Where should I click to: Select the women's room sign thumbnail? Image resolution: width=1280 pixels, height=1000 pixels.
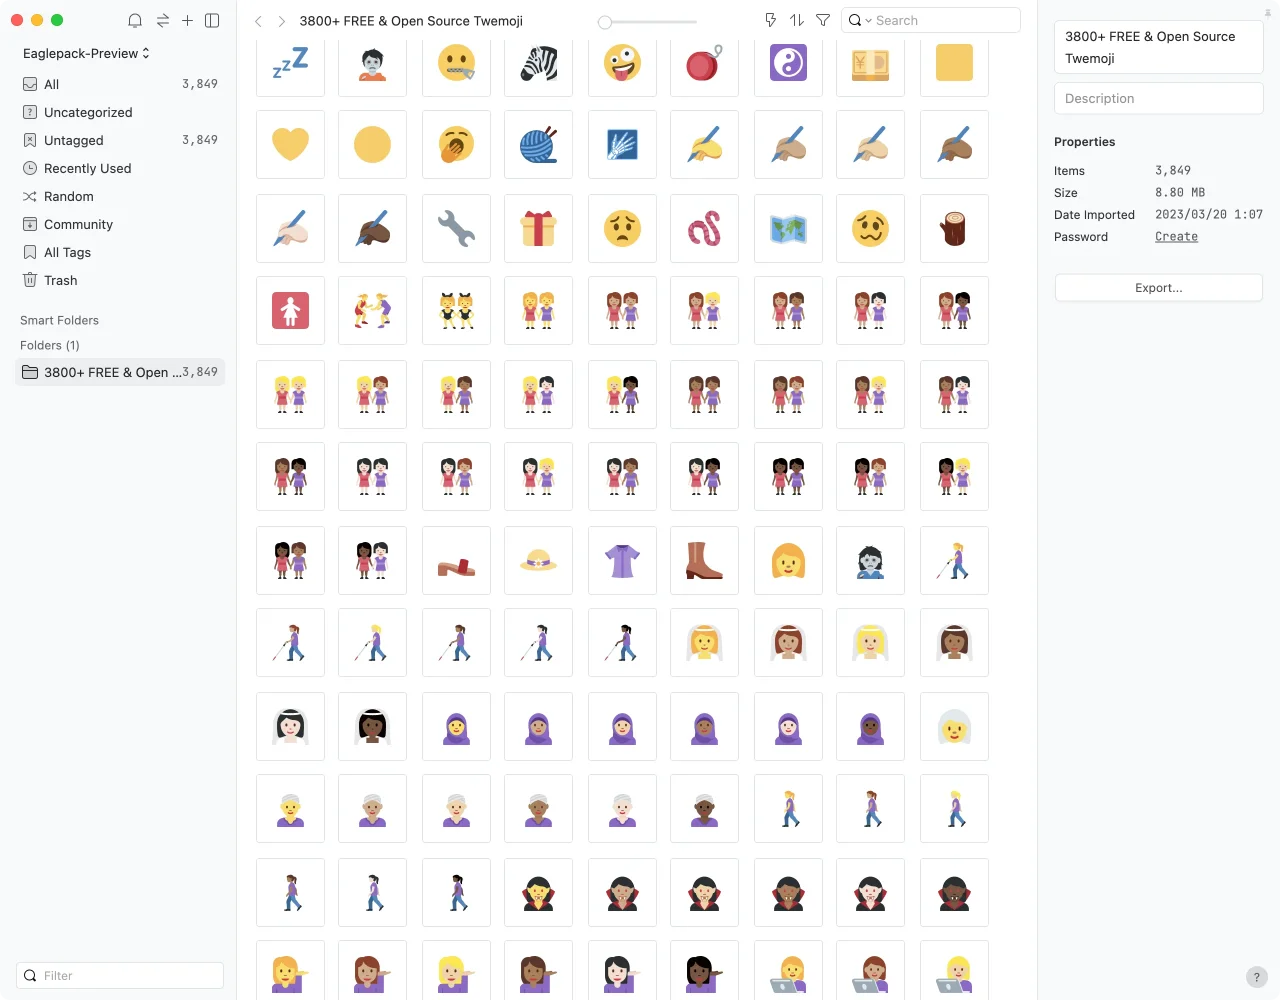290,311
